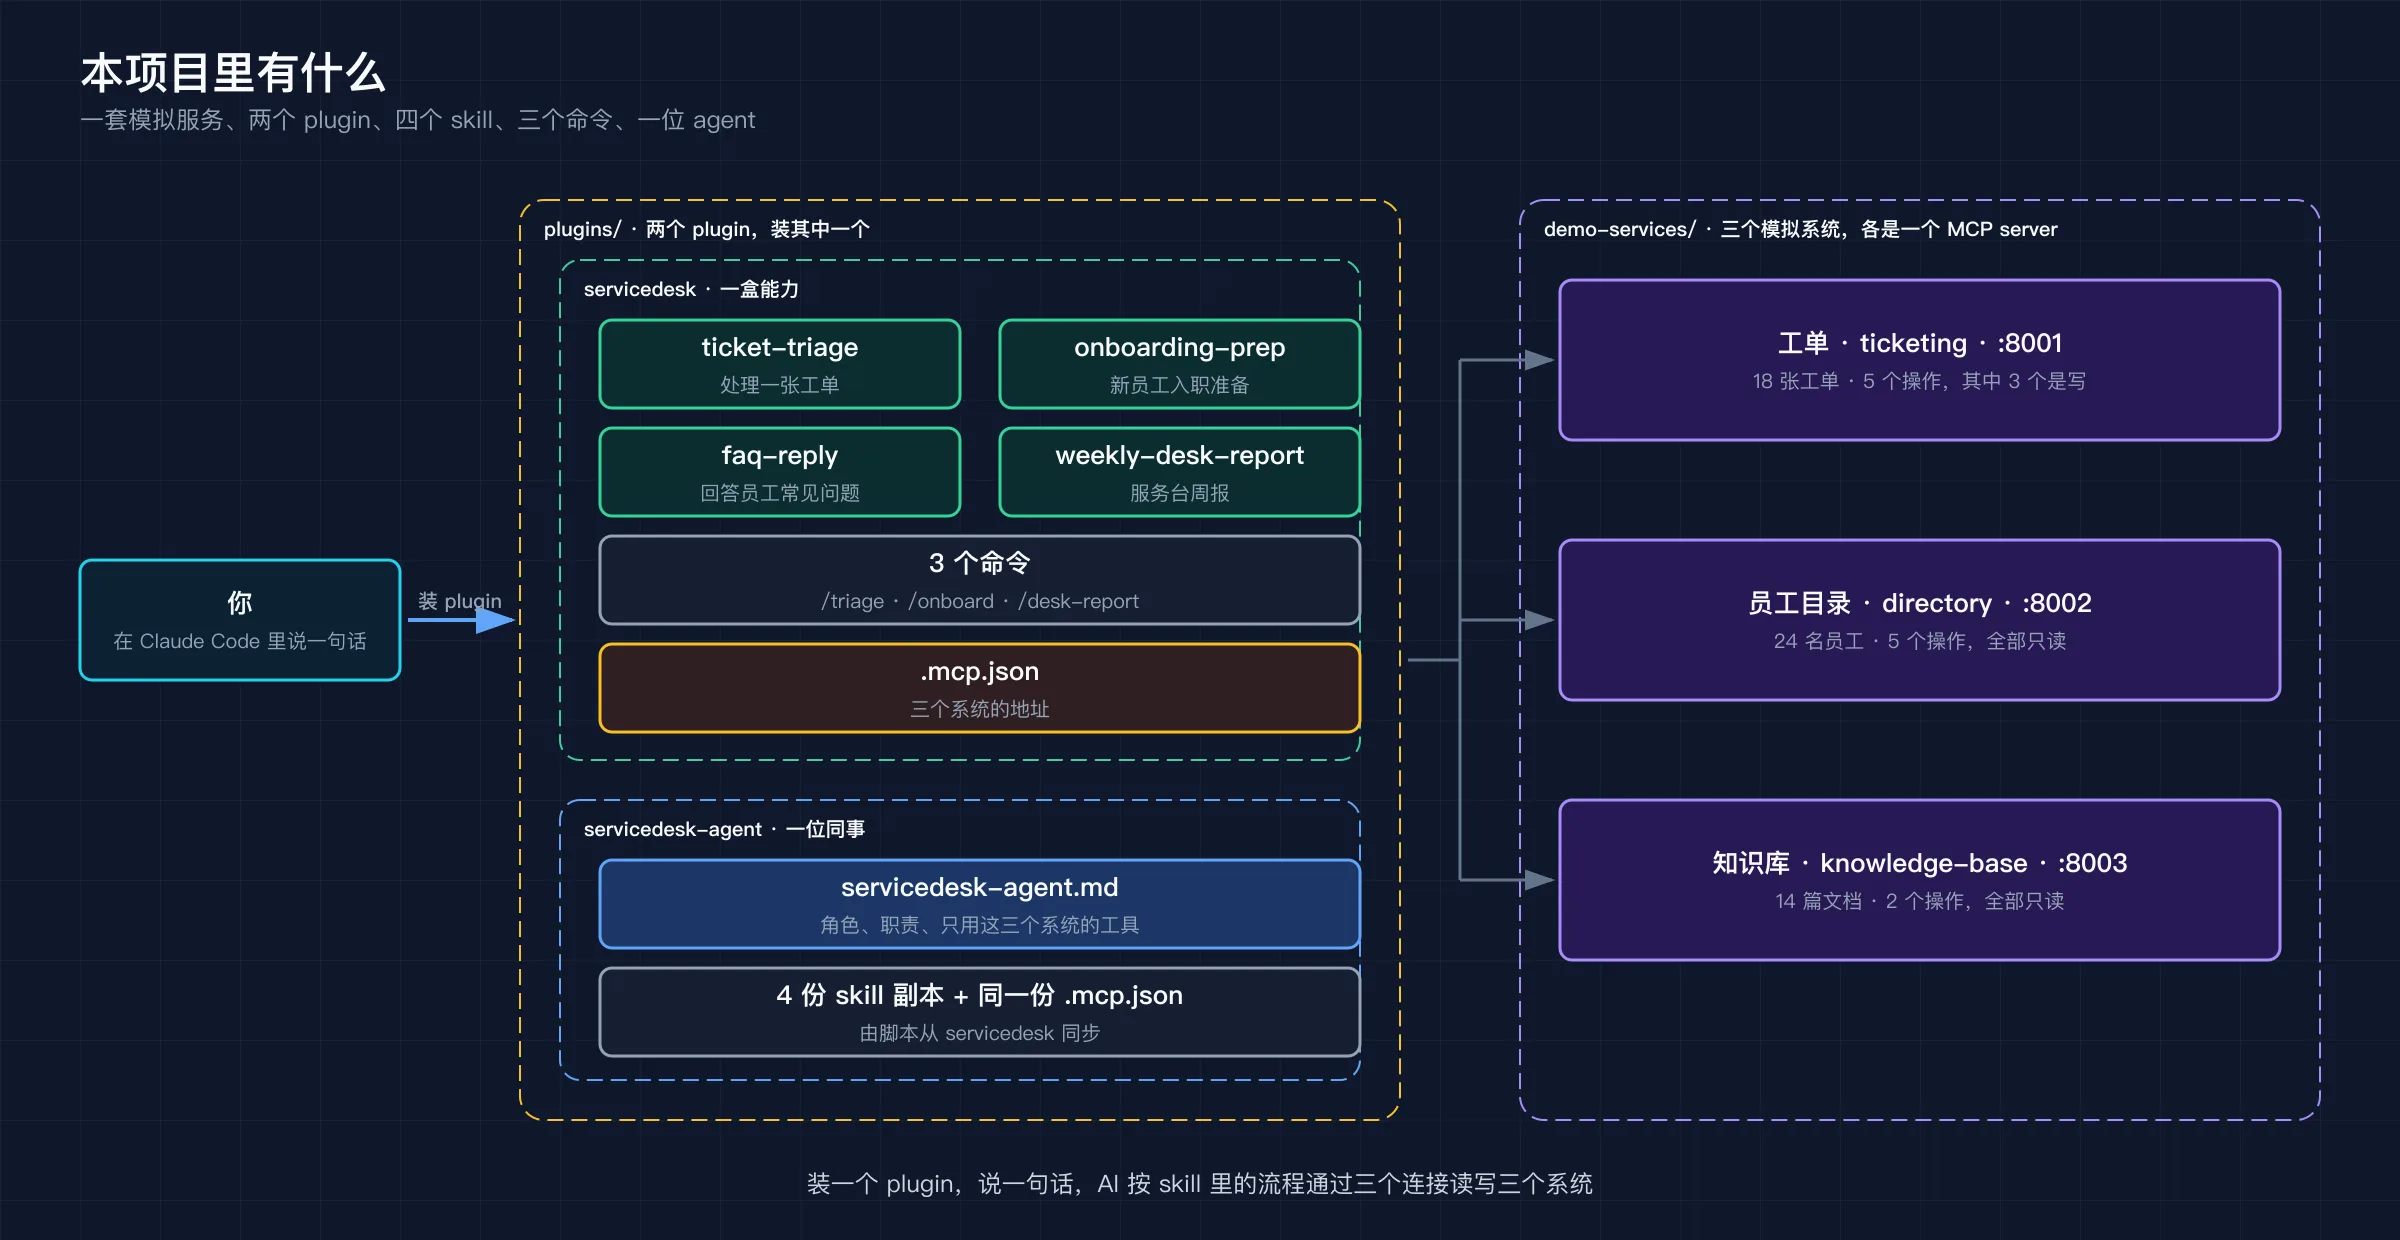This screenshot has height=1240, width=2400.
Task: Select the '4 份 skill 副本' box
Action: pos(980,1012)
